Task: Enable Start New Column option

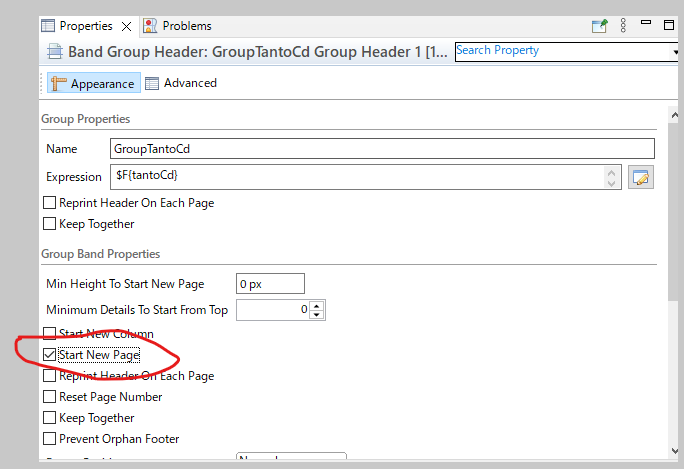Action: point(50,333)
